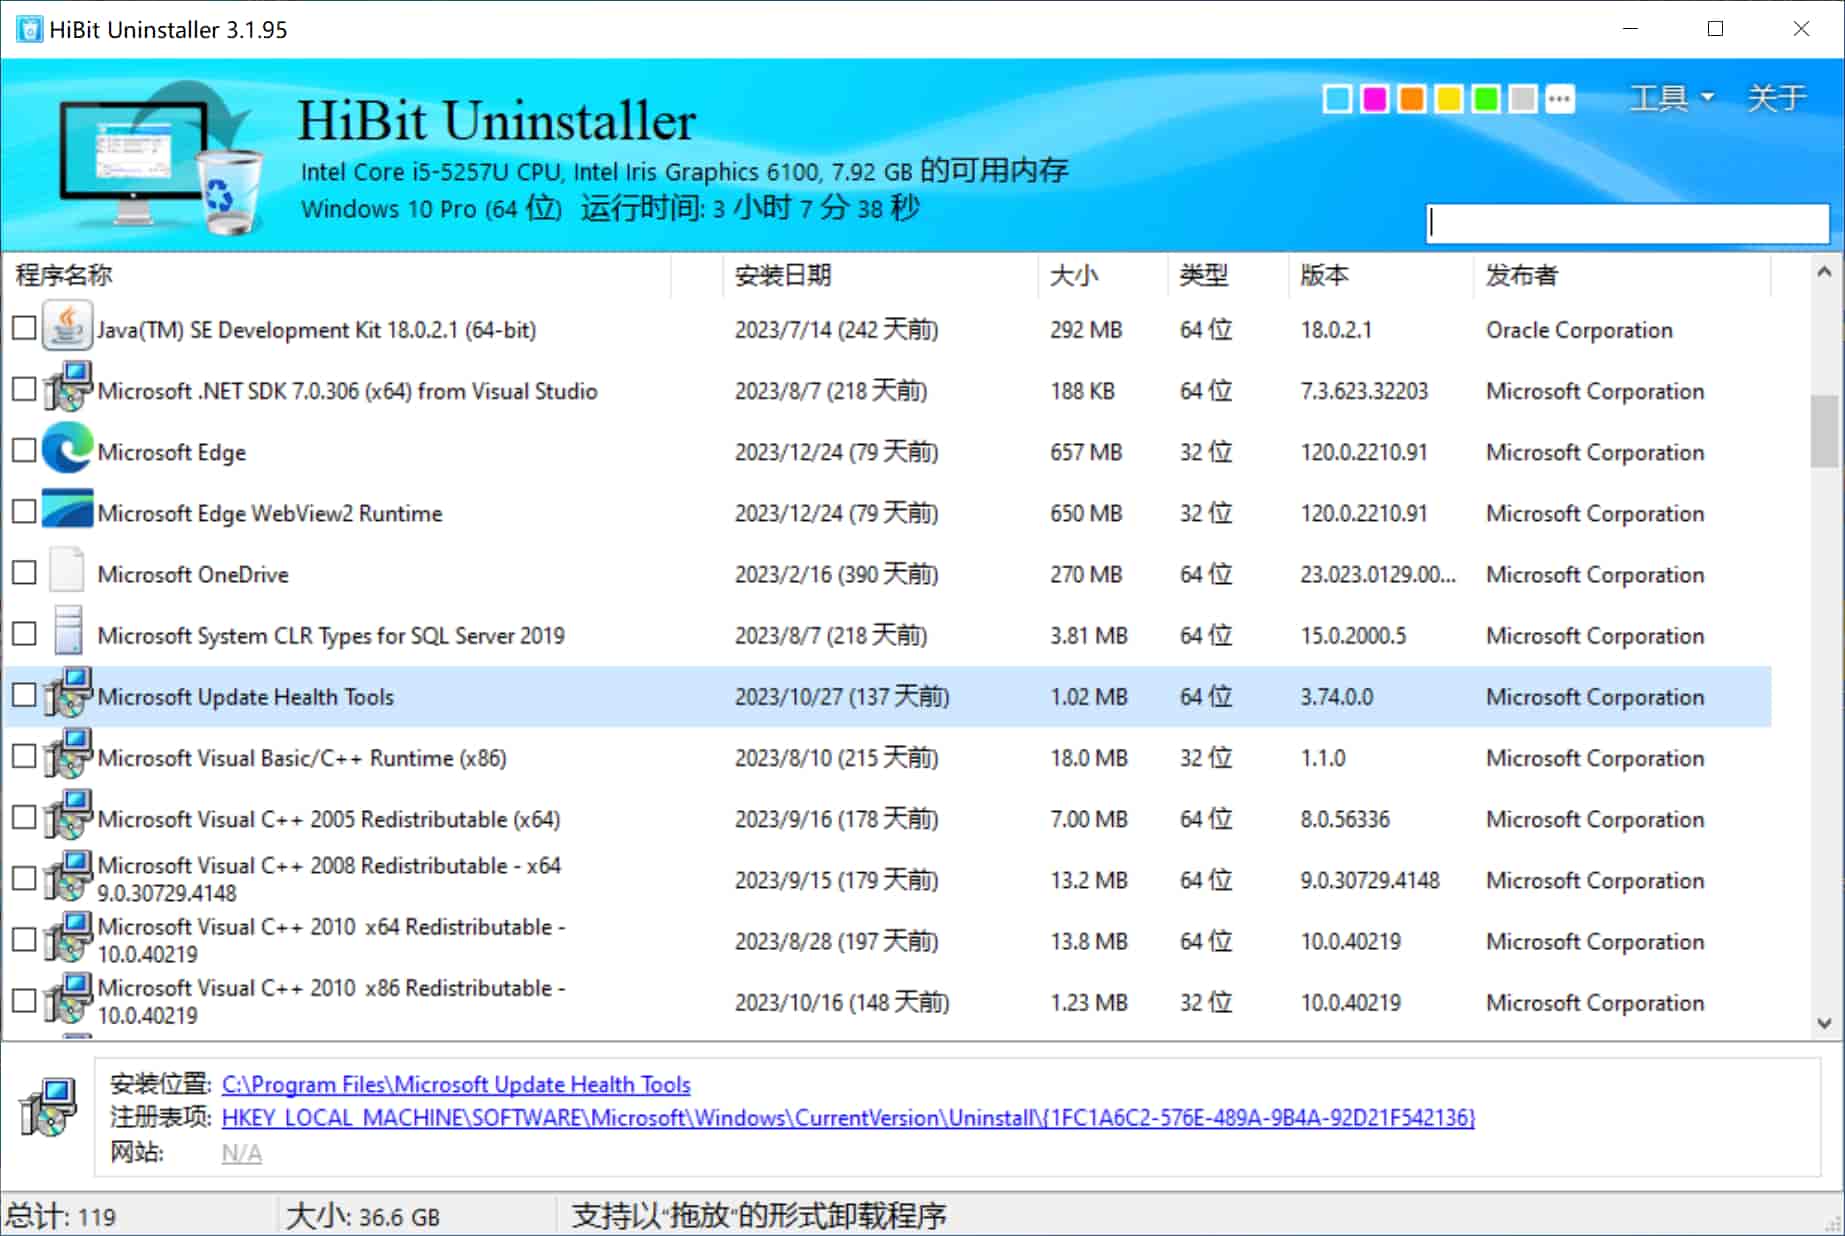Open the HKEY_LOCAL_MACHINE registry key link
1845x1236 pixels.
coord(848,1117)
